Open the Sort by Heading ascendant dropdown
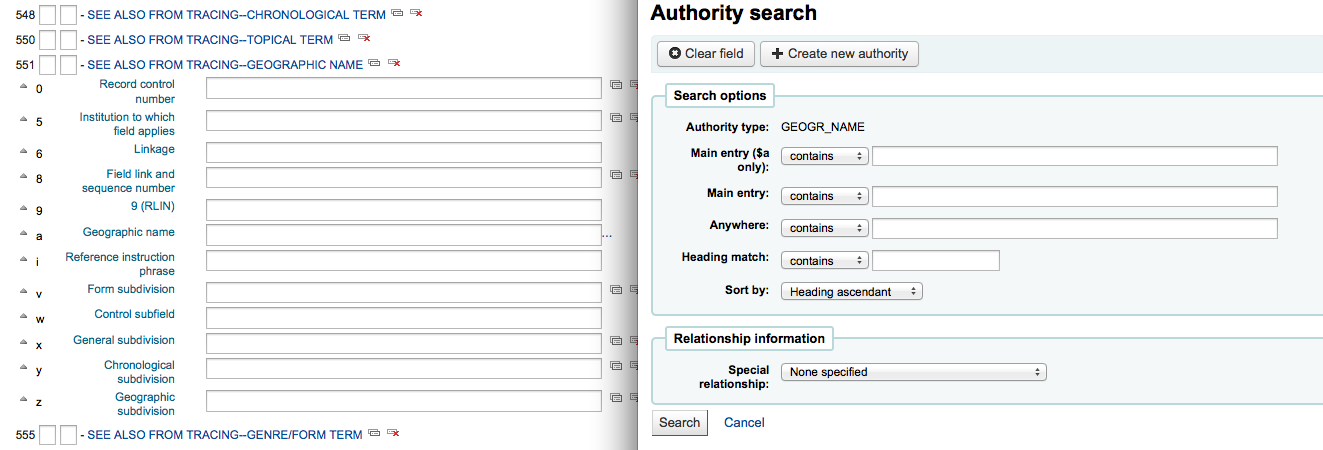This screenshot has height=450, width=1323. (x=852, y=292)
